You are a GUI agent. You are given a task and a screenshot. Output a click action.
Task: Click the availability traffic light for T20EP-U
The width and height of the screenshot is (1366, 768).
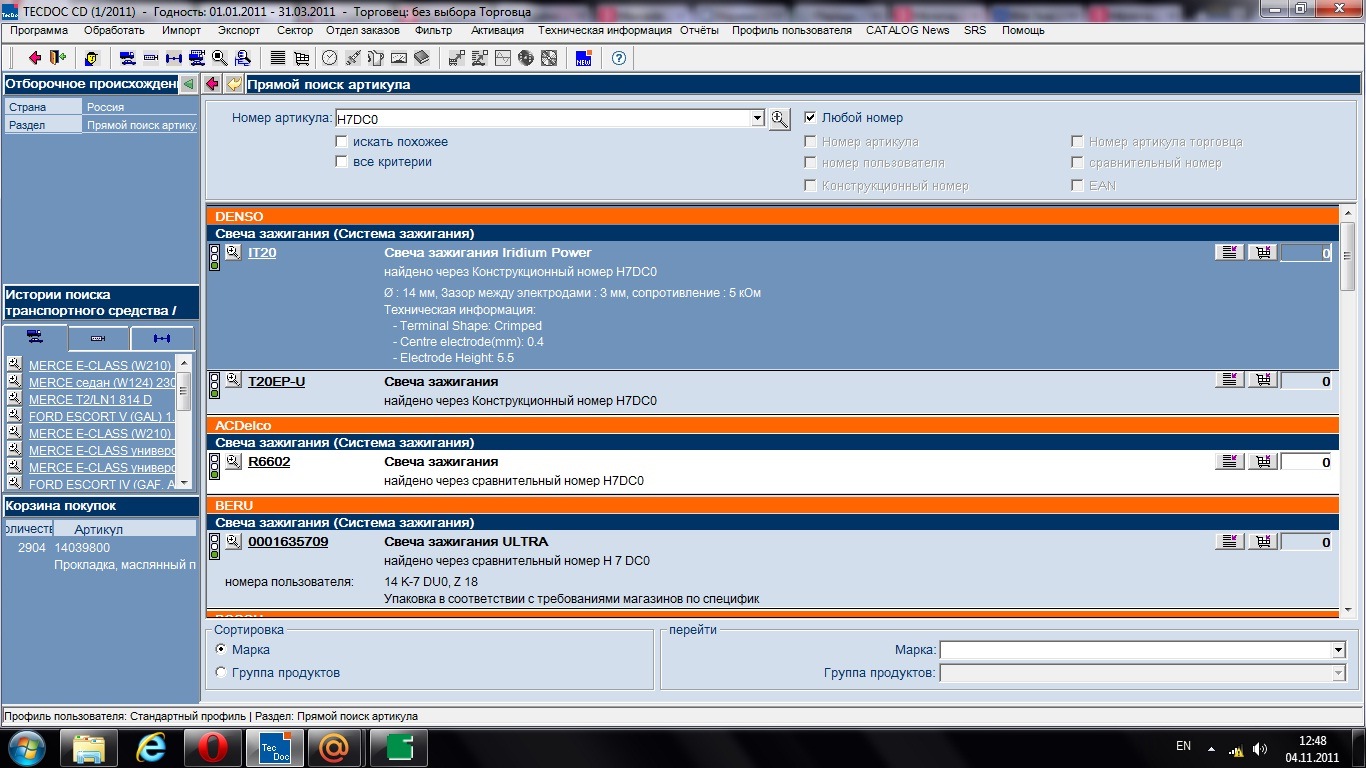(214, 385)
